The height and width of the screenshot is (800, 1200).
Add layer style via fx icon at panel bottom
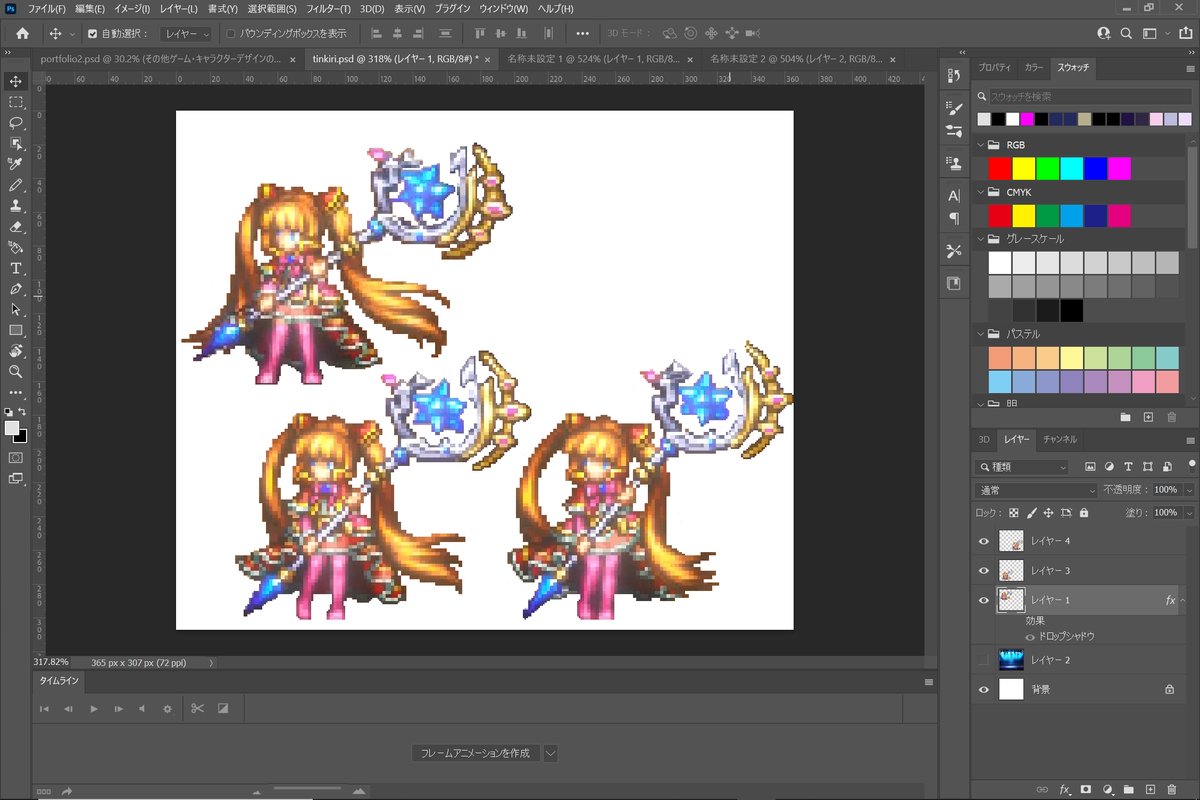[1064, 789]
